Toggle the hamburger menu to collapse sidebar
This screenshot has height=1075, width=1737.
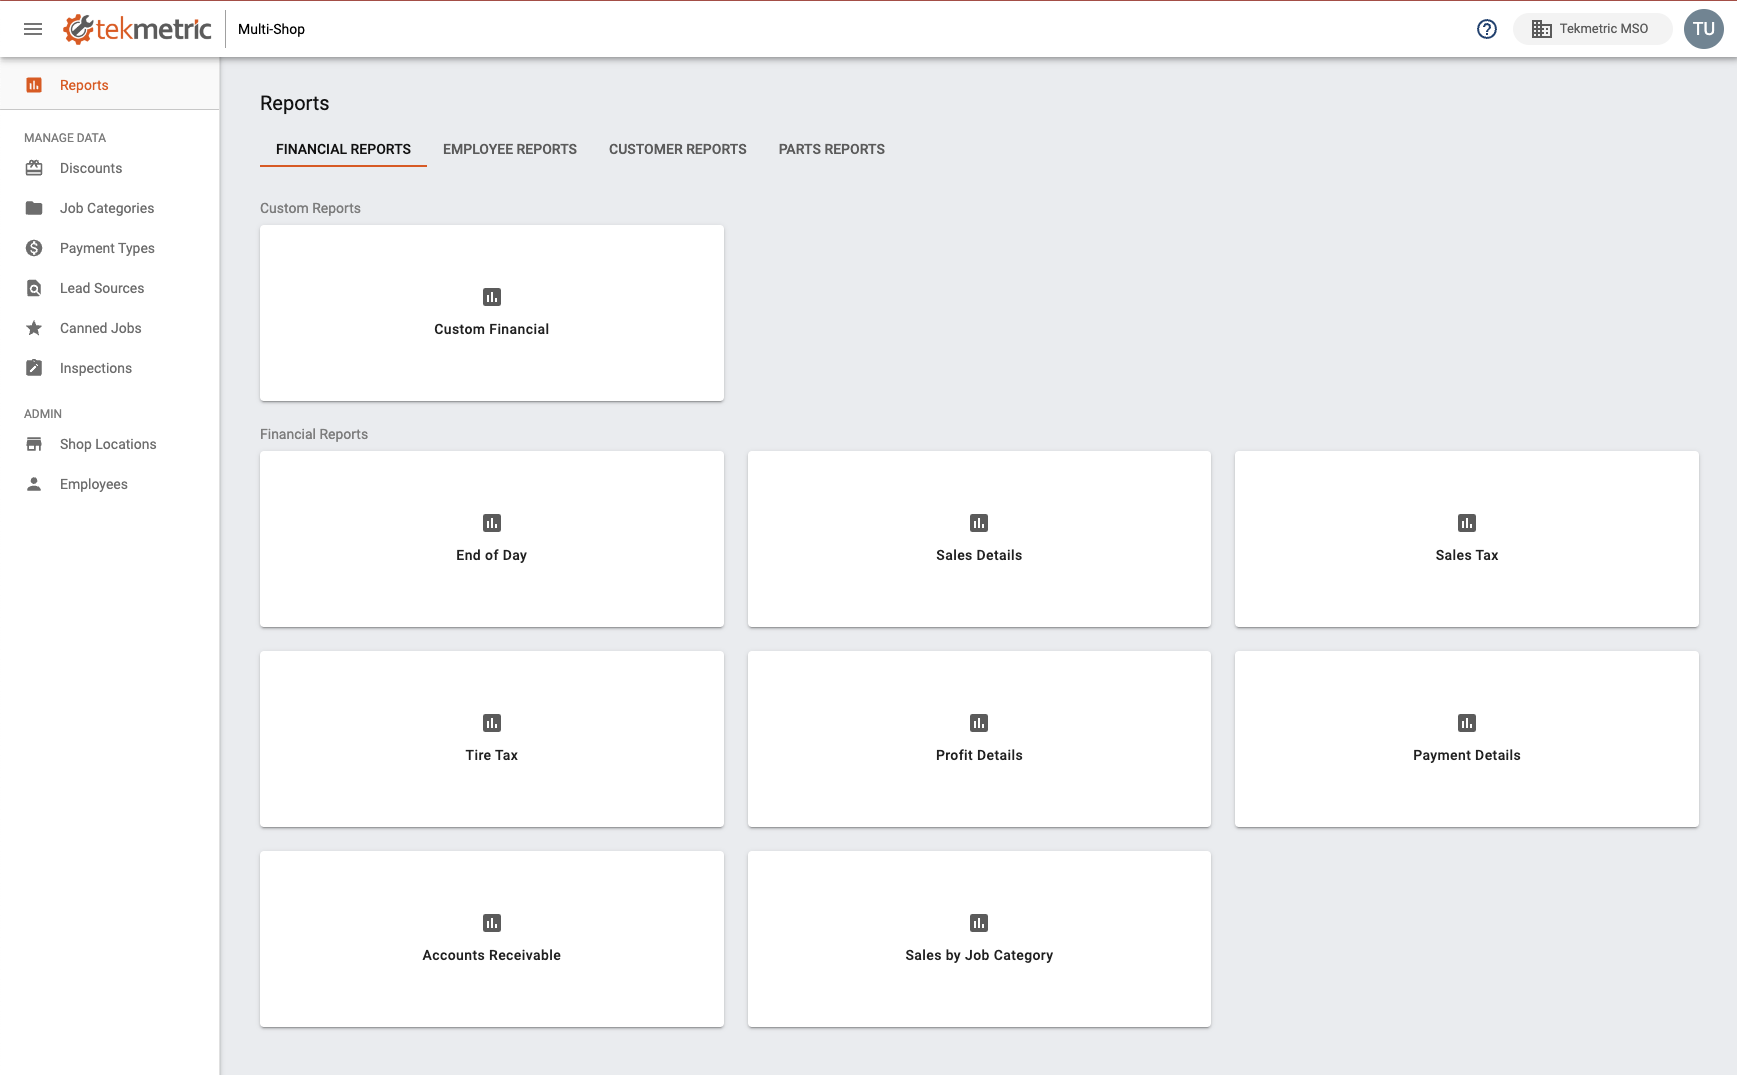click(32, 28)
